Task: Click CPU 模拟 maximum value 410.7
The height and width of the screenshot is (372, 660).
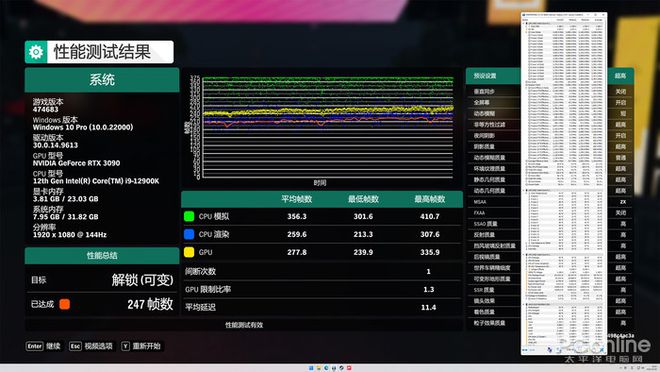Action: pyautogui.click(x=430, y=216)
